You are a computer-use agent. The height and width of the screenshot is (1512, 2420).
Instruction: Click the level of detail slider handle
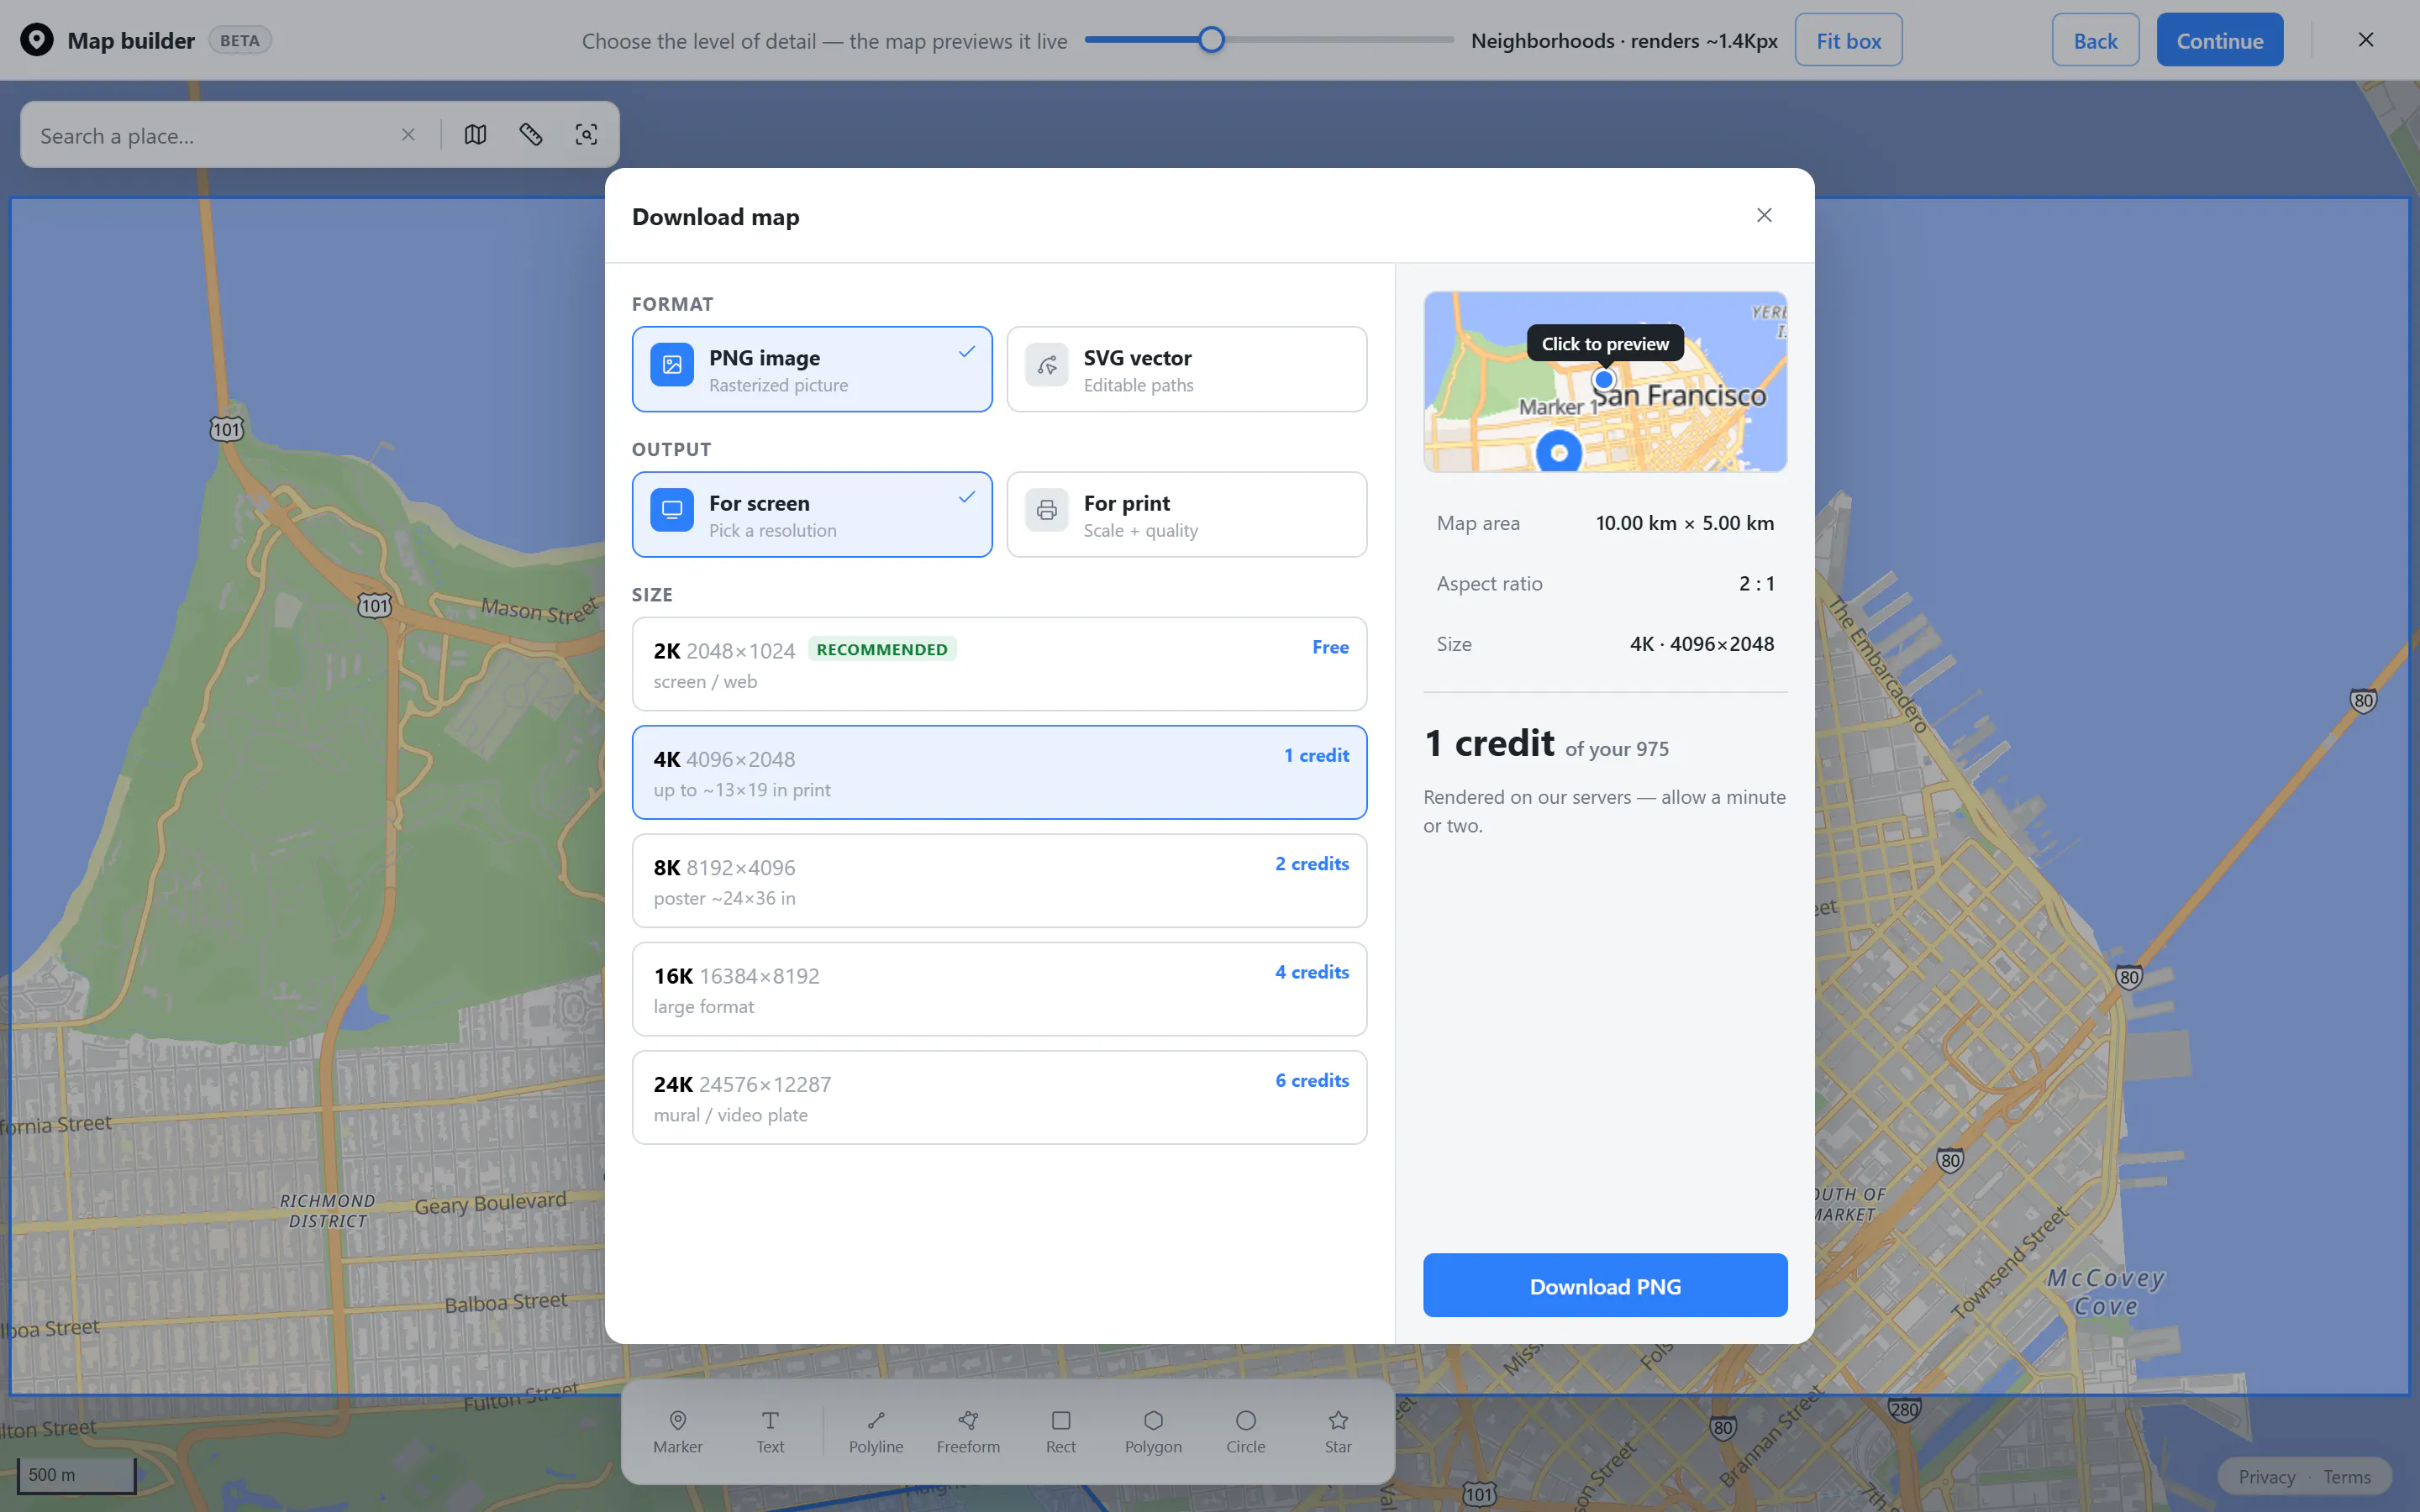point(1211,40)
